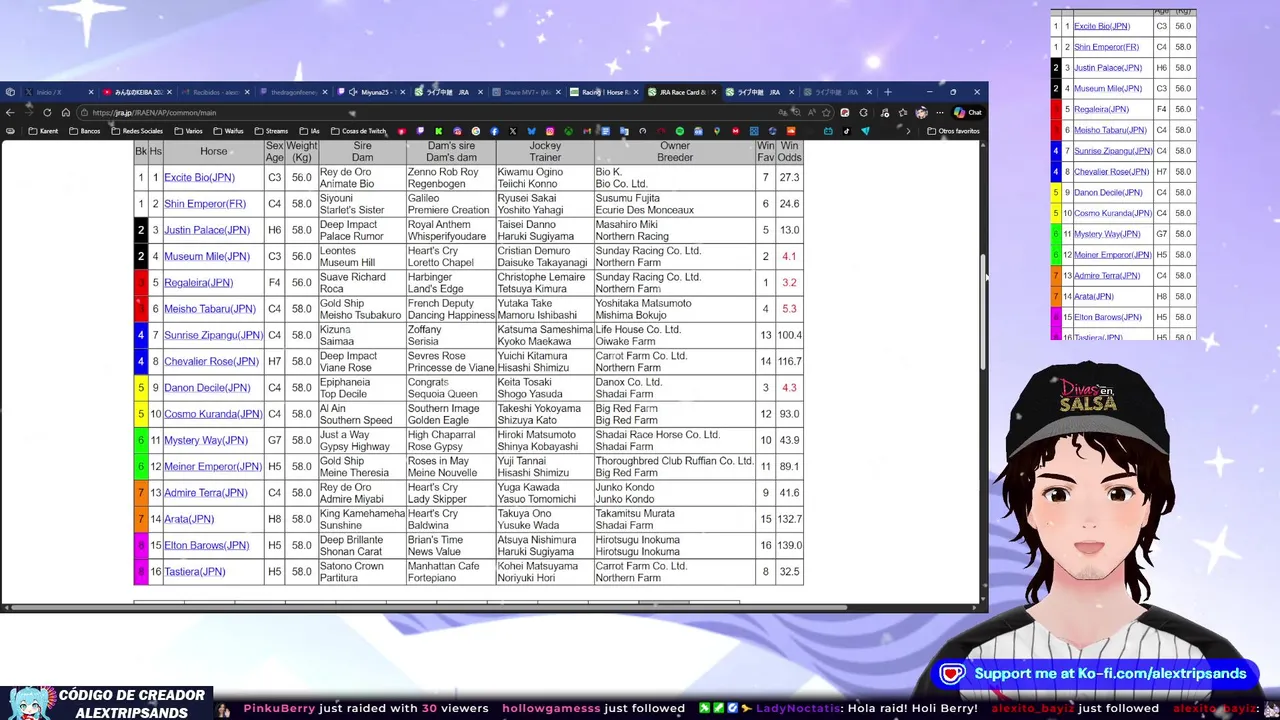Click jockey name Christophe Lemaire

[541, 277]
